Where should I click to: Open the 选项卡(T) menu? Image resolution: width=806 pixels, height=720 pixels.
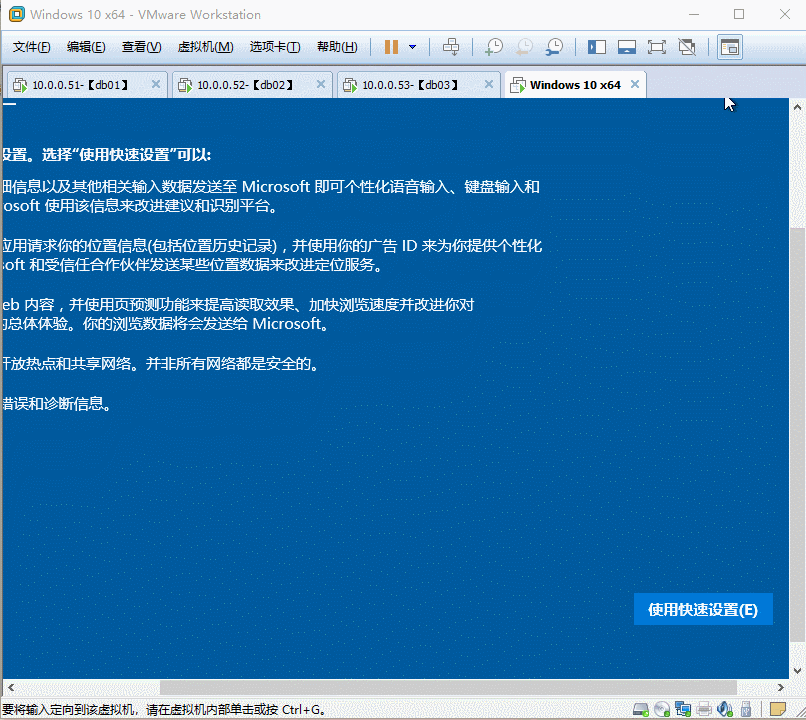(x=275, y=47)
